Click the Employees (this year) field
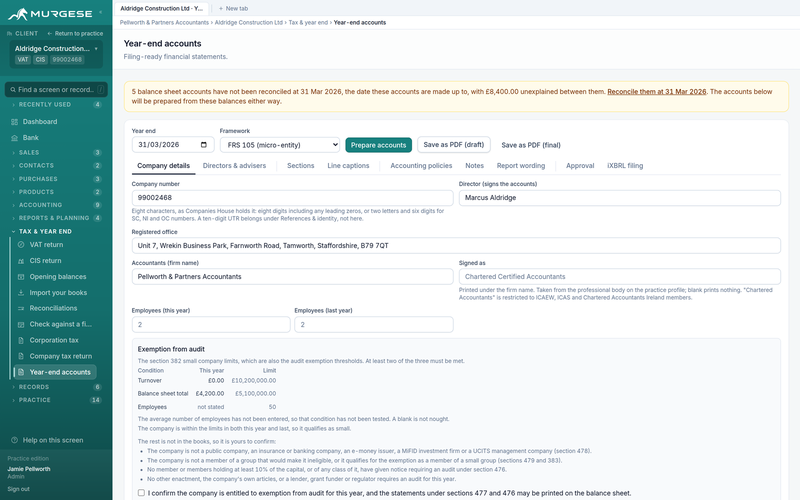This screenshot has width=800, height=500. 211,324
